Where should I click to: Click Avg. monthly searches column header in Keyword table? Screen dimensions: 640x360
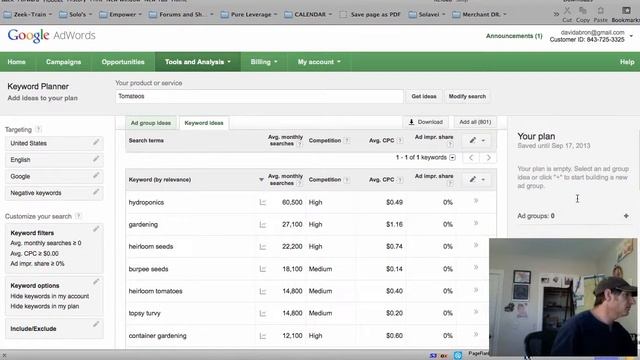[285, 180]
